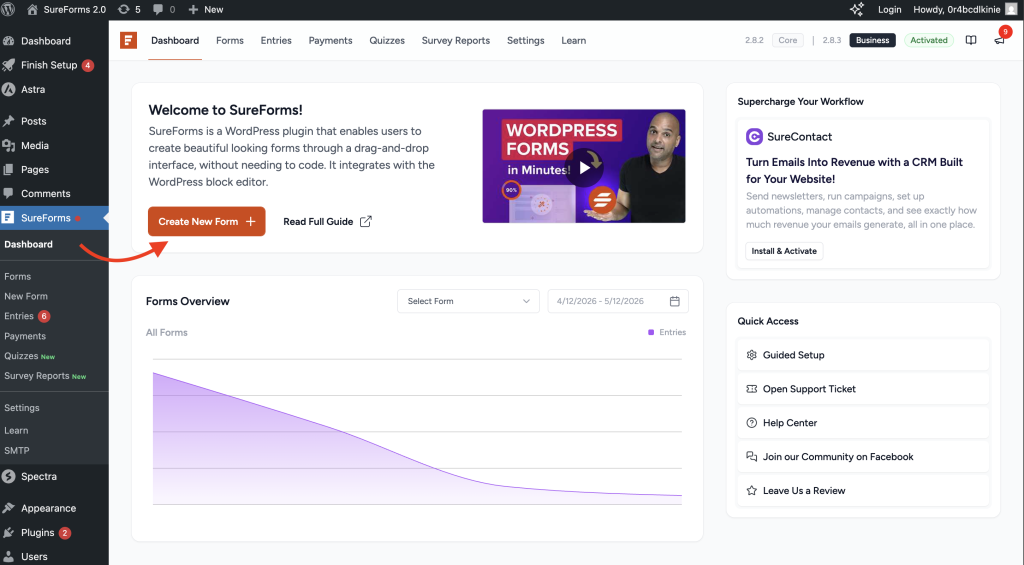The width and height of the screenshot is (1024, 565).
Task: Open the WordPress logo menu
Action: (8, 9)
